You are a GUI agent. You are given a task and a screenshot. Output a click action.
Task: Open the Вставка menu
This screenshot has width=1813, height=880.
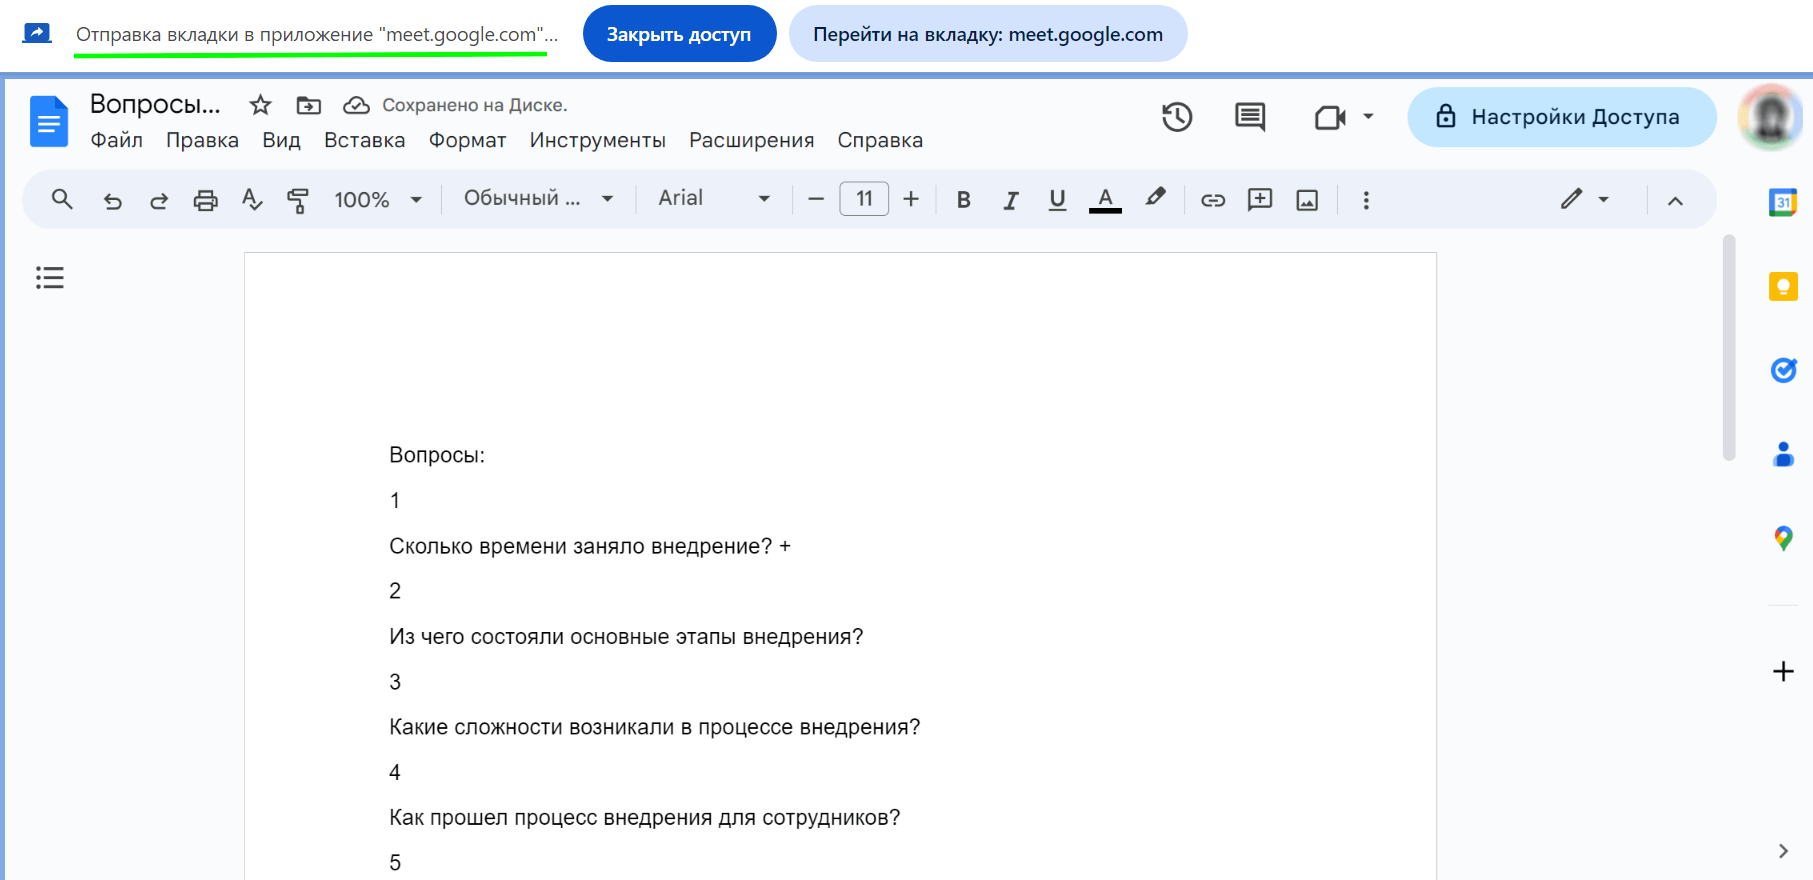(x=364, y=140)
